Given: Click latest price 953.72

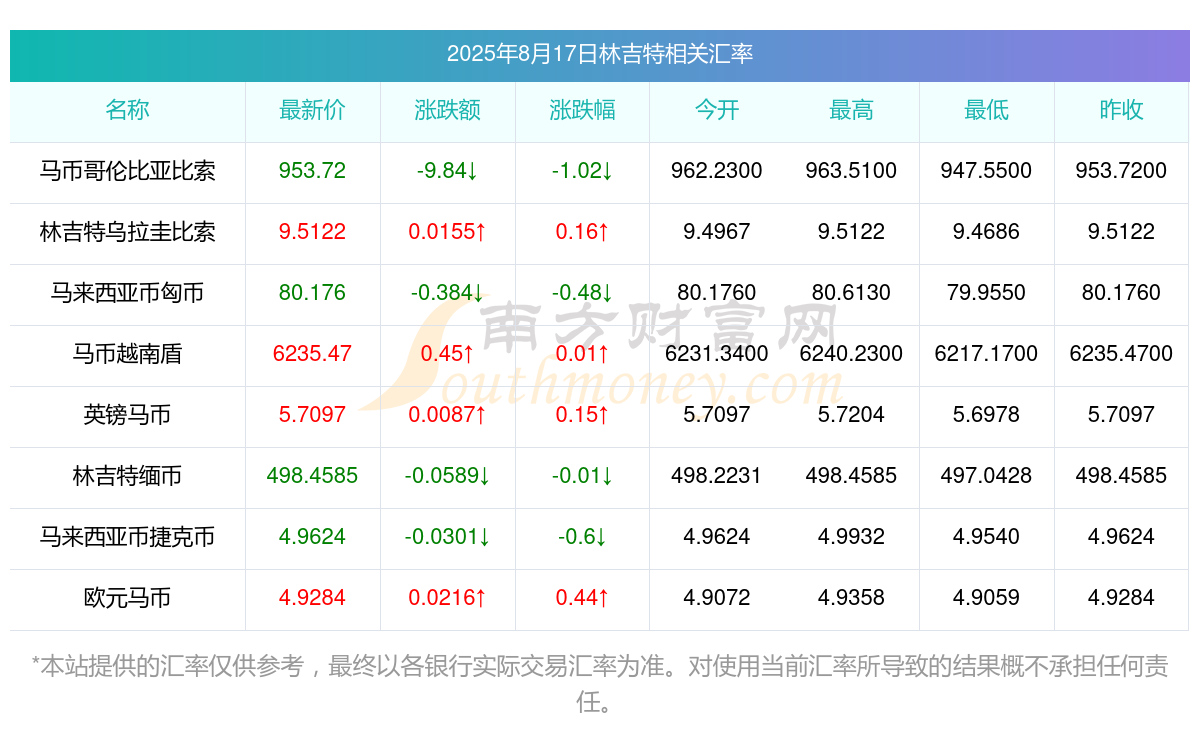Looking at the screenshot, I should 312,171.
